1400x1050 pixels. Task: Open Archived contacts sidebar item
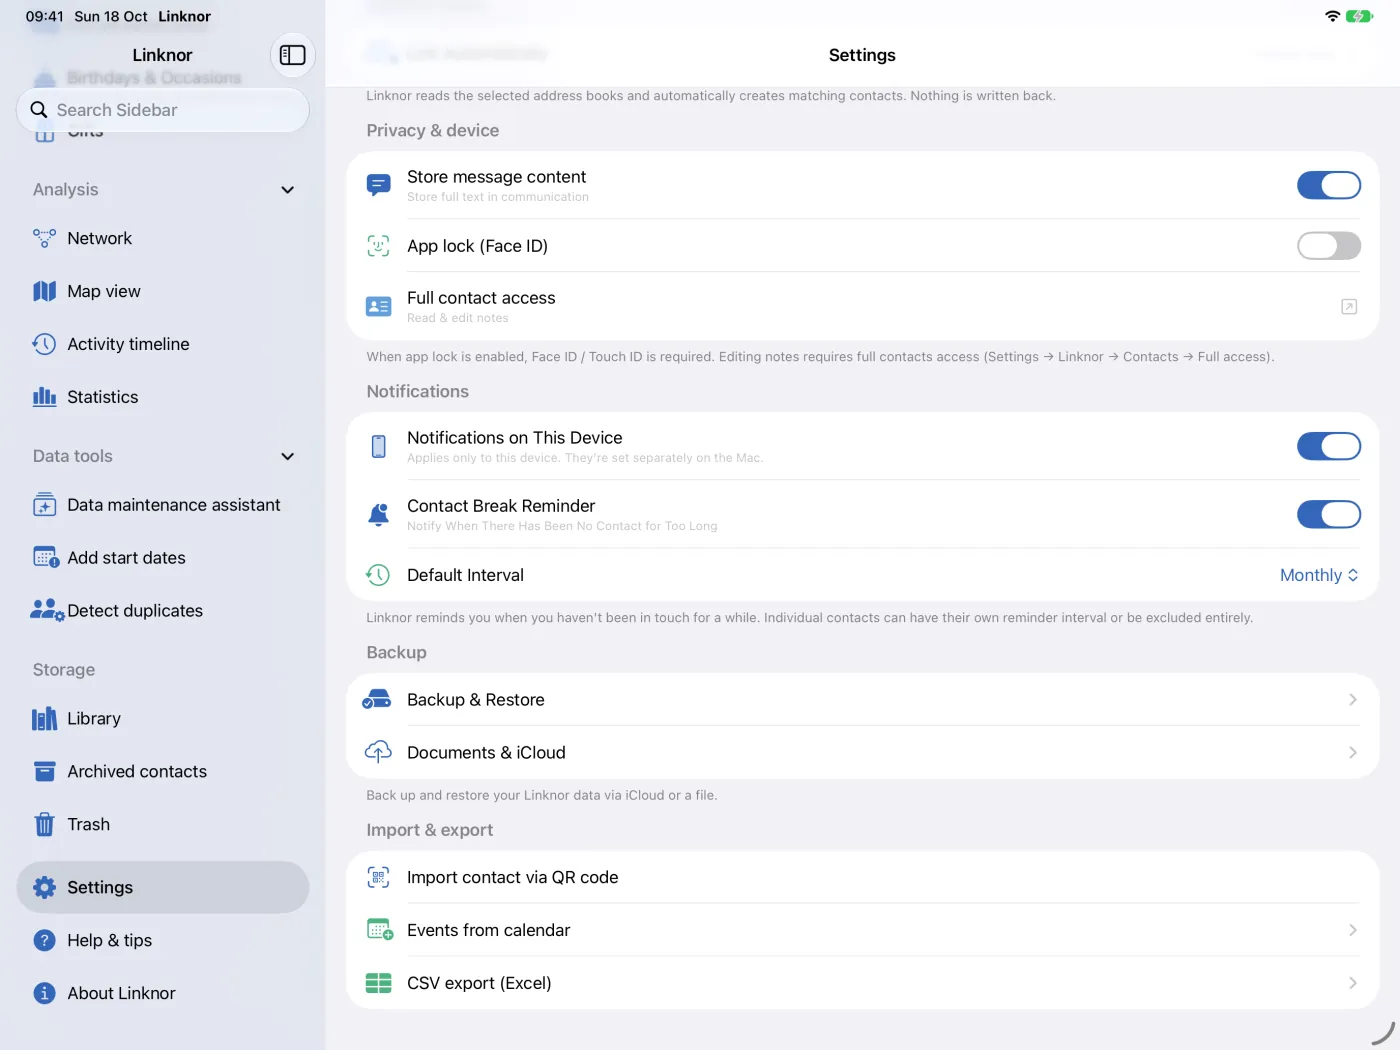(x=163, y=772)
